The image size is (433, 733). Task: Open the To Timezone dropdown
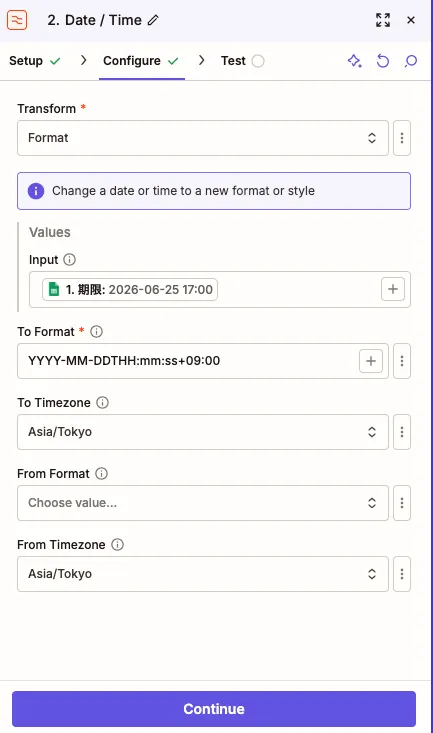click(203, 432)
